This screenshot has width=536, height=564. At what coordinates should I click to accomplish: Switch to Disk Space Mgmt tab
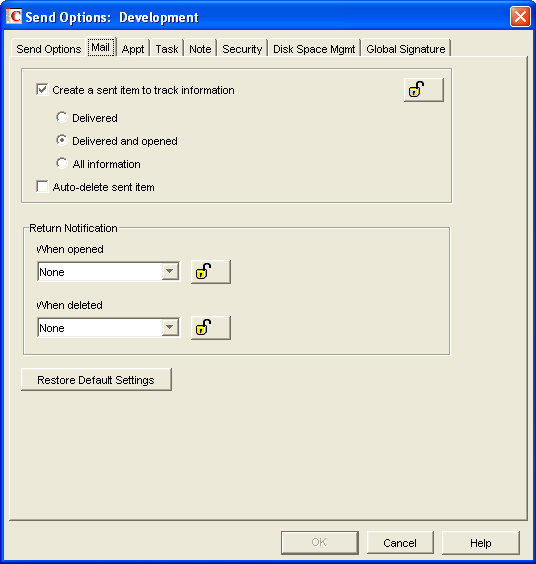(314, 49)
